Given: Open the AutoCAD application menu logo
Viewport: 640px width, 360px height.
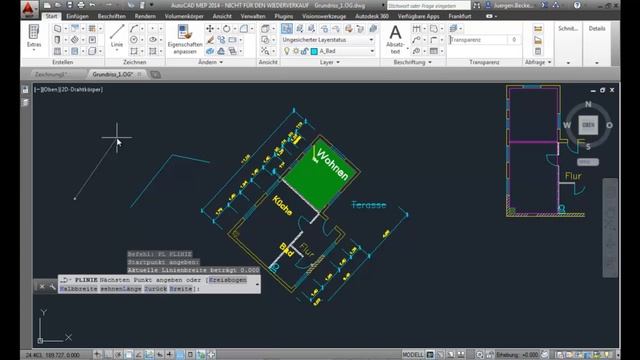Looking at the screenshot, I should [28, 8].
